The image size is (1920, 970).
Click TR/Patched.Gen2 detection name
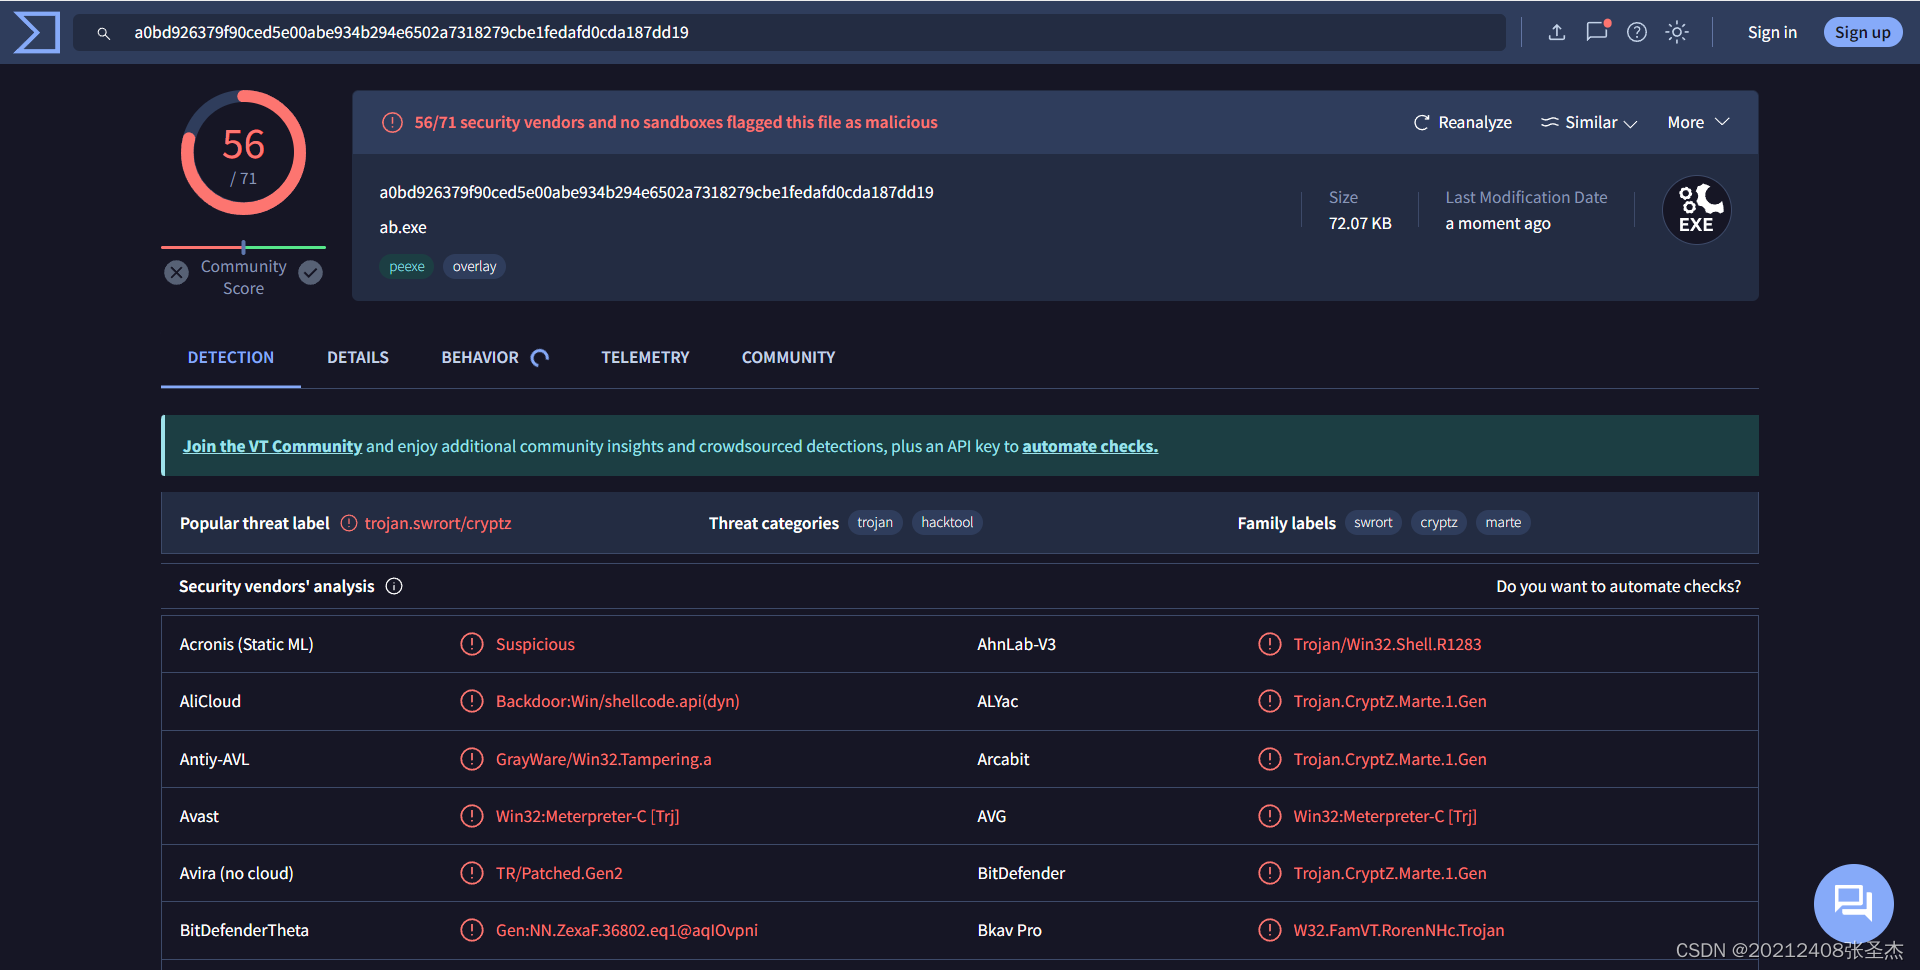[x=559, y=873]
